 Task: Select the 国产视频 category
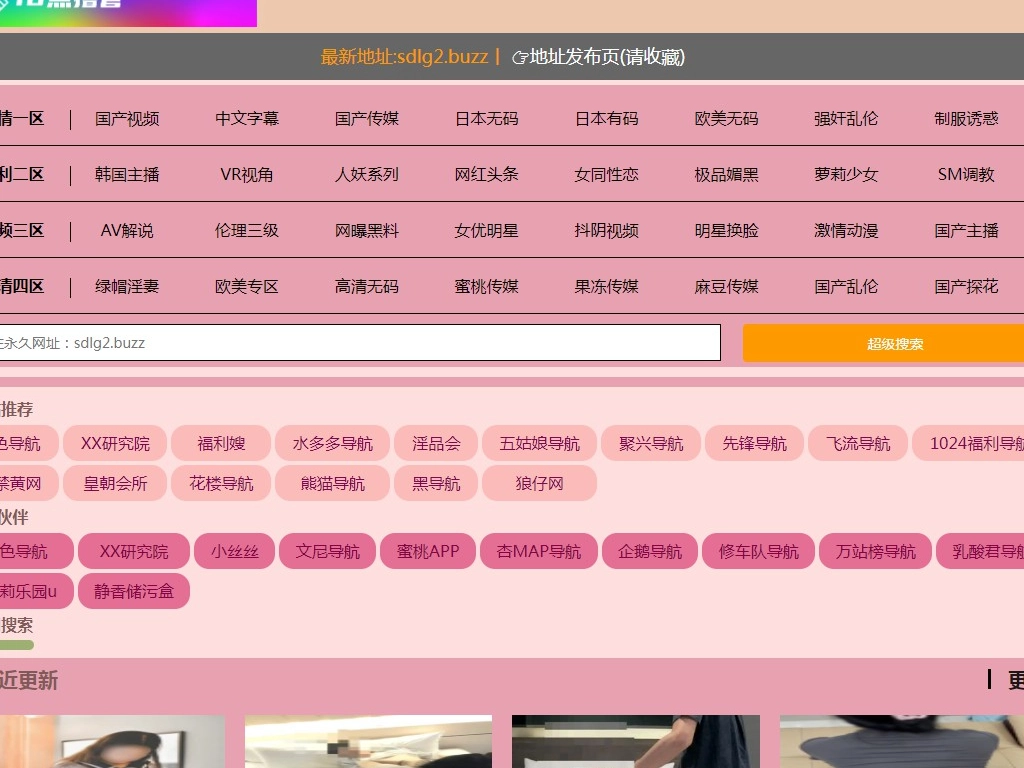[127, 118]
